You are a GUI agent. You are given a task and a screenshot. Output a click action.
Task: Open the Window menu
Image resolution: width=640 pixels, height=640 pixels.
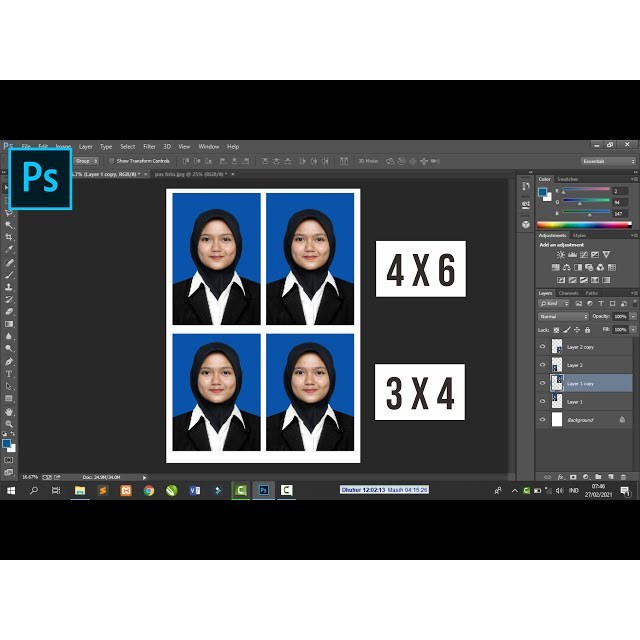(209, 147)
